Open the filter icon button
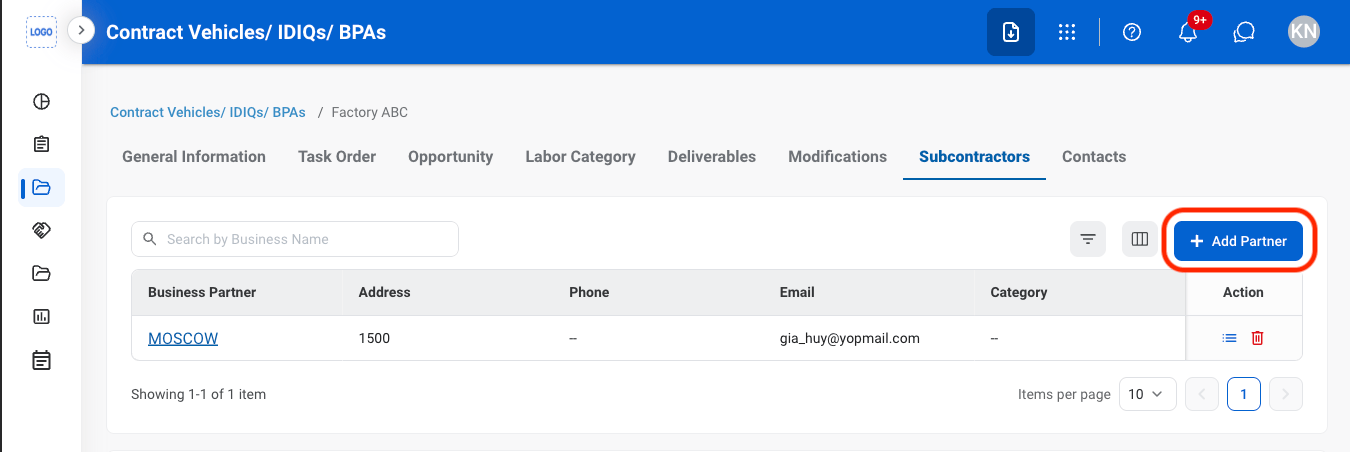This screenshot has height=452, width=1350. 1088,239
